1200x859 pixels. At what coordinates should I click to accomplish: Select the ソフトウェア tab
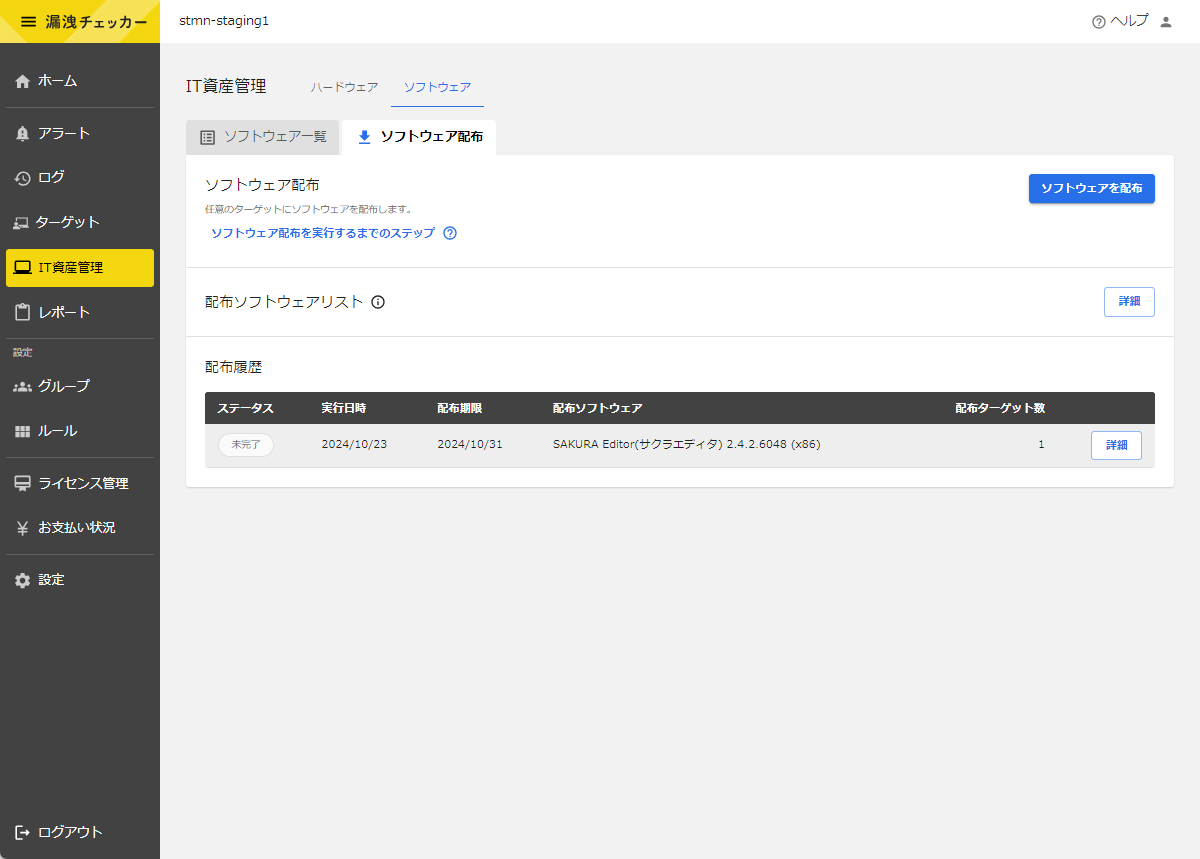coord(437,87)
